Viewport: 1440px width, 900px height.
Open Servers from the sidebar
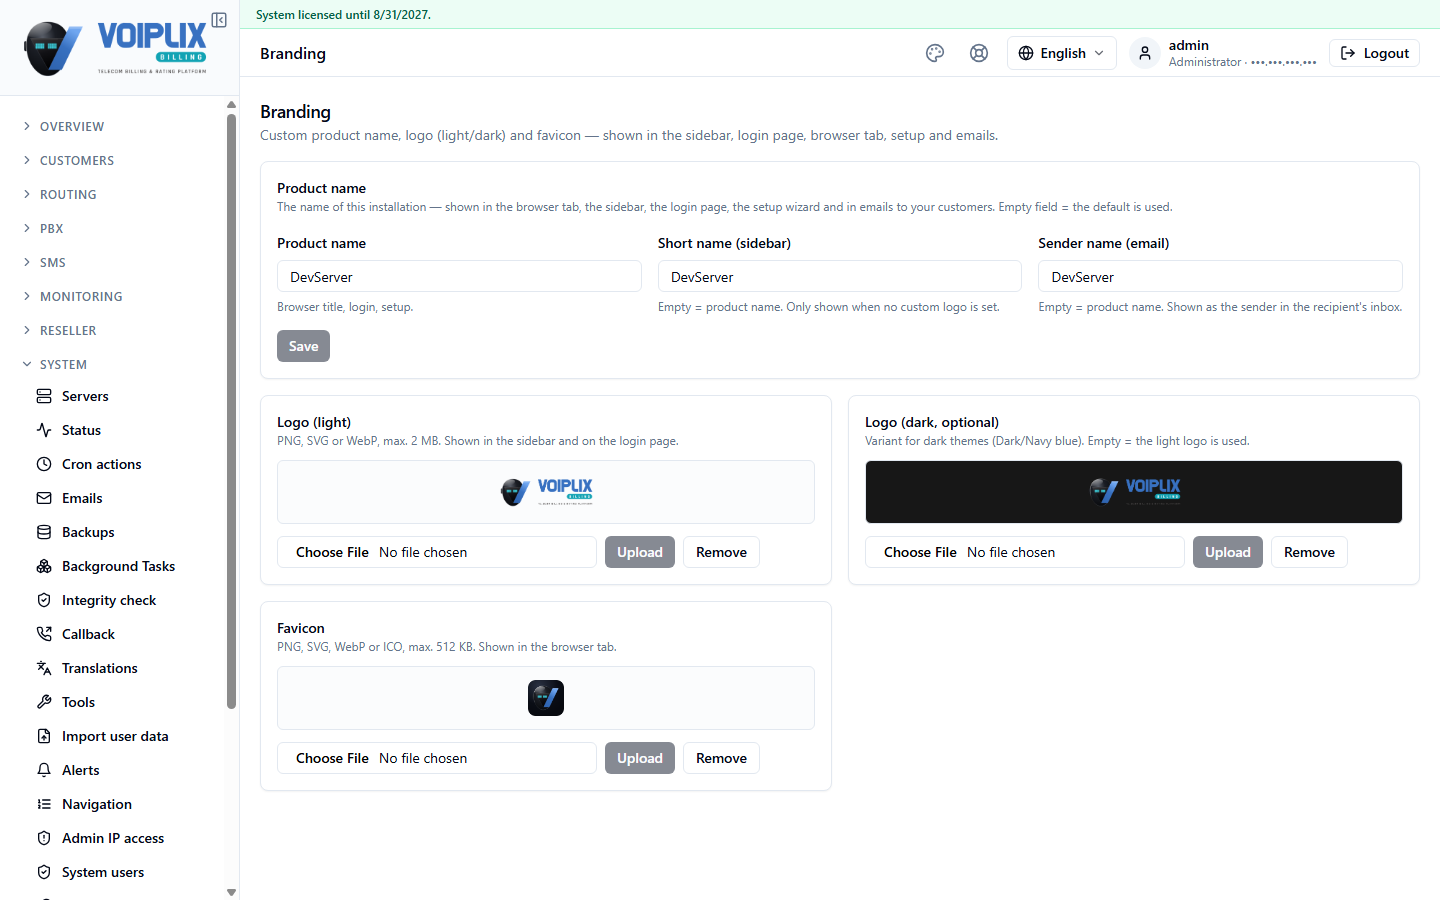coord(85,396)
